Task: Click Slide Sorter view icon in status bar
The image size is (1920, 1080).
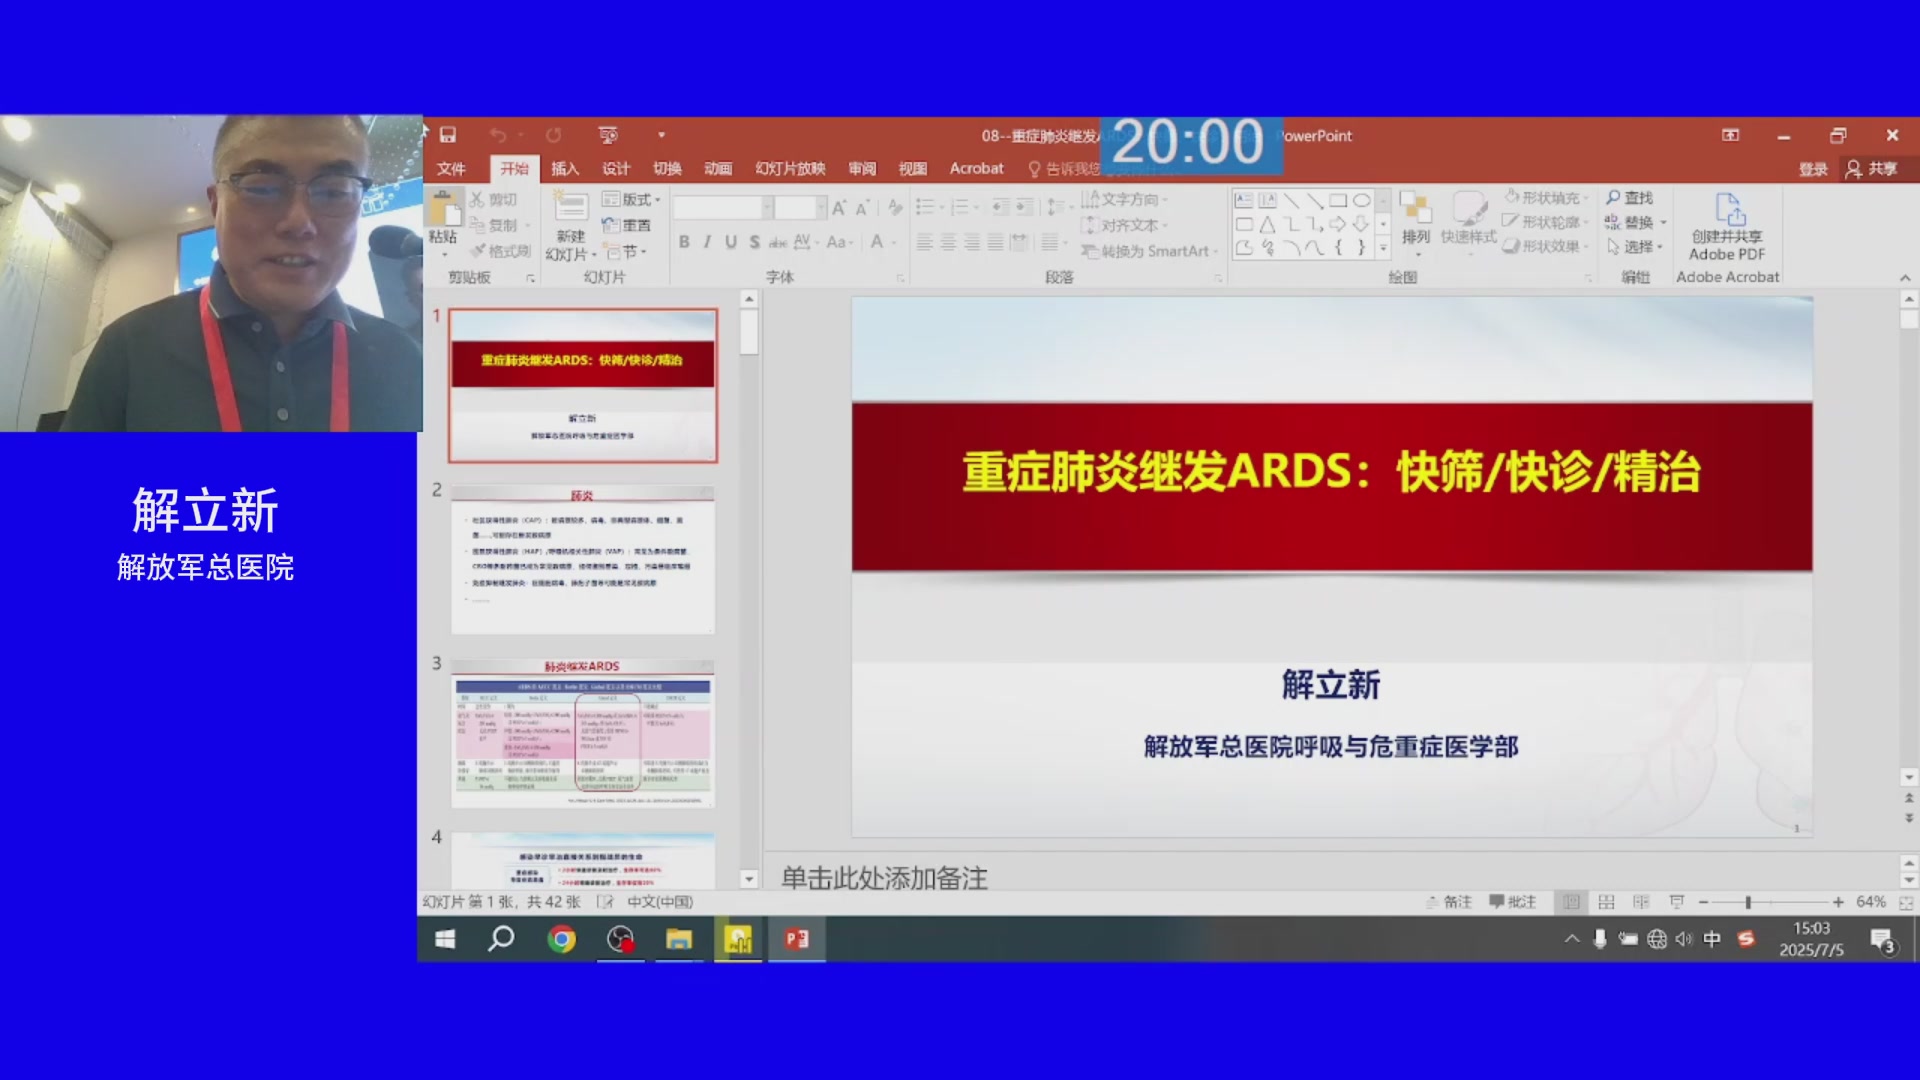Action: point(1606,902)
